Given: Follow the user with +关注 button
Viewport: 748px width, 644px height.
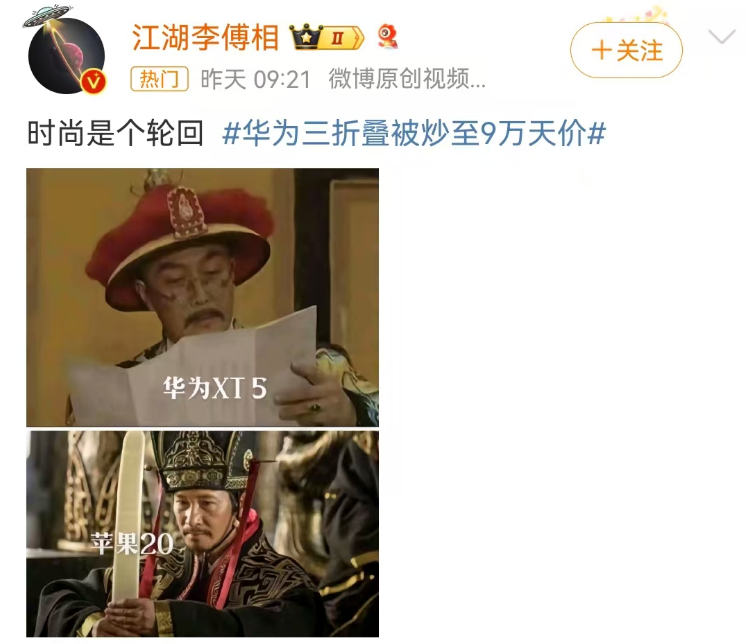Looking at the screenshot, I should [x=626, y=50].
